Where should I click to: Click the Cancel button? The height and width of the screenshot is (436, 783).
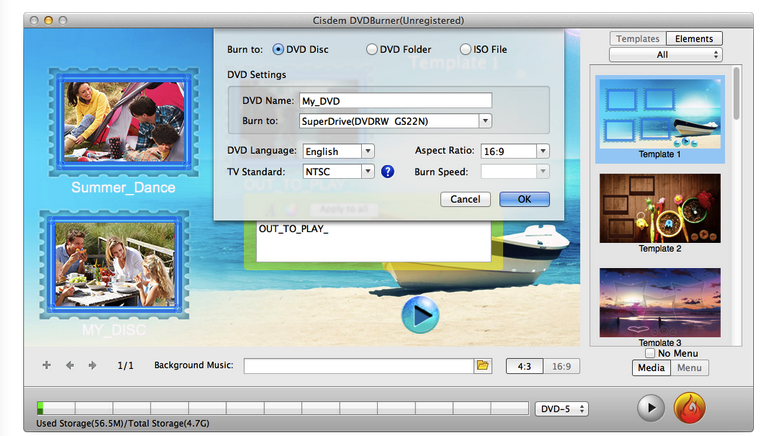pyautogui.click(x=465, y=199)
